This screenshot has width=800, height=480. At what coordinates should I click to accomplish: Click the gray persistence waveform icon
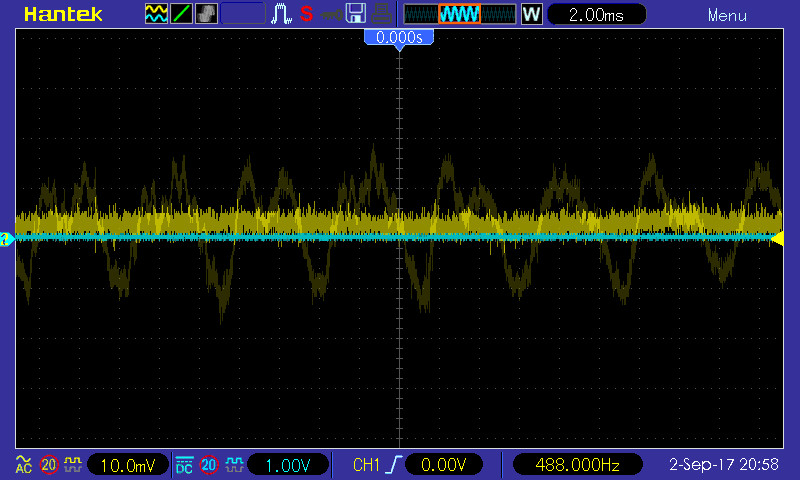coord(206,14)
